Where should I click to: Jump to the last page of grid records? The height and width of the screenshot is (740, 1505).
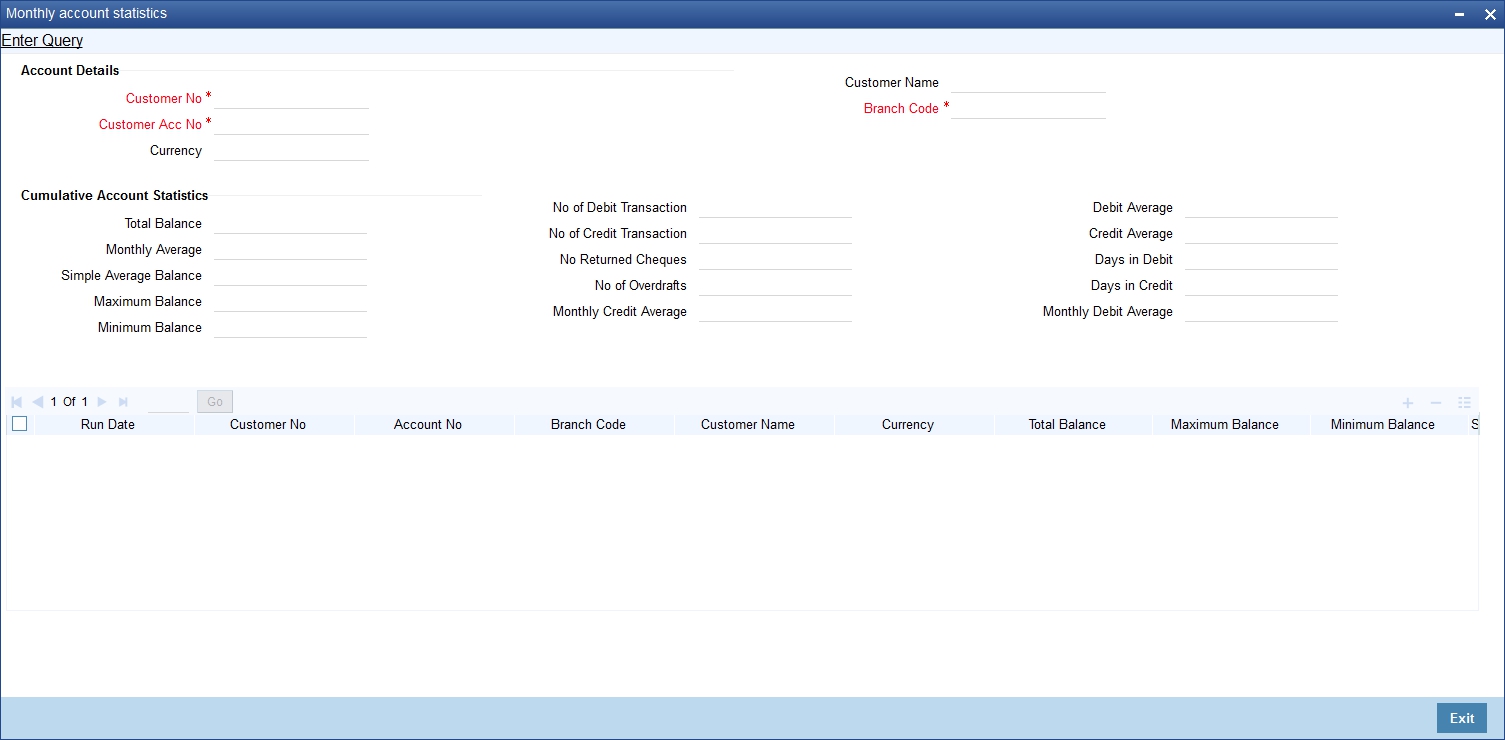[123, 402]
